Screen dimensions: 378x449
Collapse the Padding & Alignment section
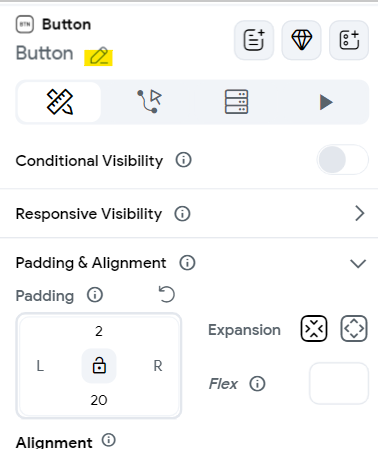click(358, 263)
